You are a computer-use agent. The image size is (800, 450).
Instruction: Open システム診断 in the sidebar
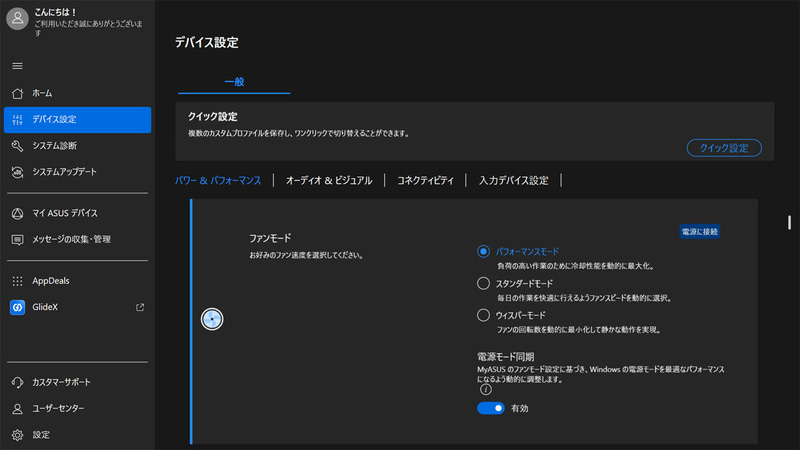[78, 146]
